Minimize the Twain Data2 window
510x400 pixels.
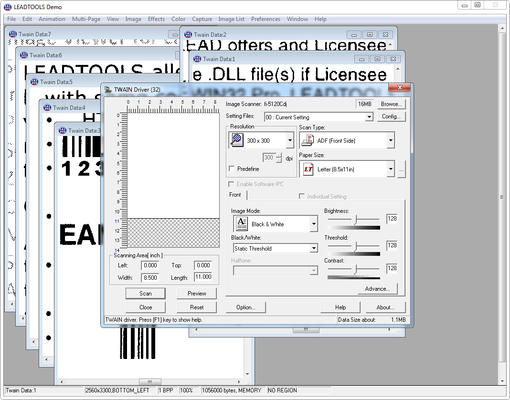point(354,35)
